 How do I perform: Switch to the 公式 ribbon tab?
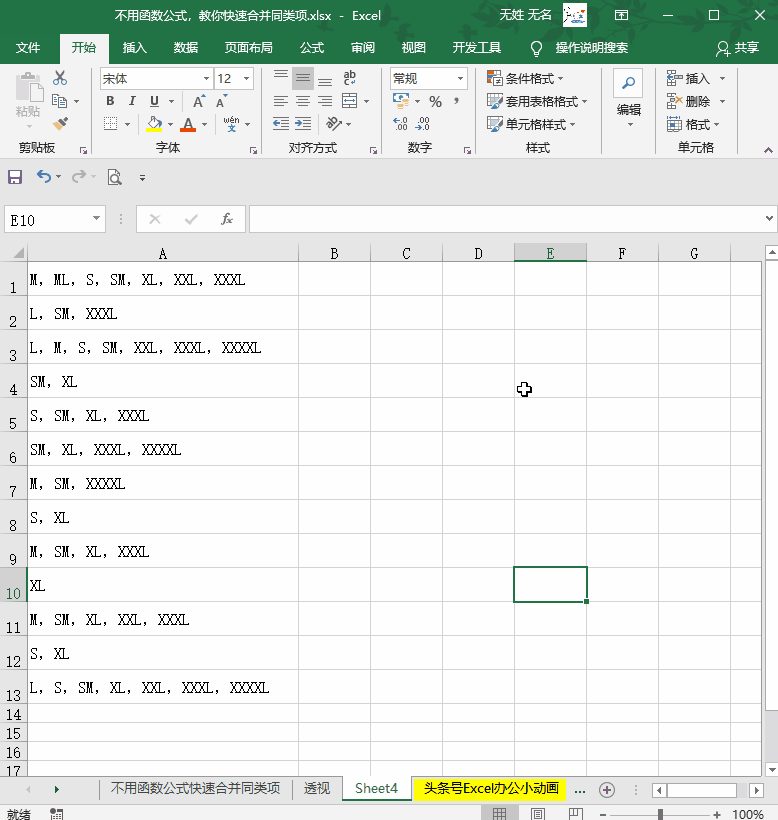pyautogui.click(x=312, y=48)
